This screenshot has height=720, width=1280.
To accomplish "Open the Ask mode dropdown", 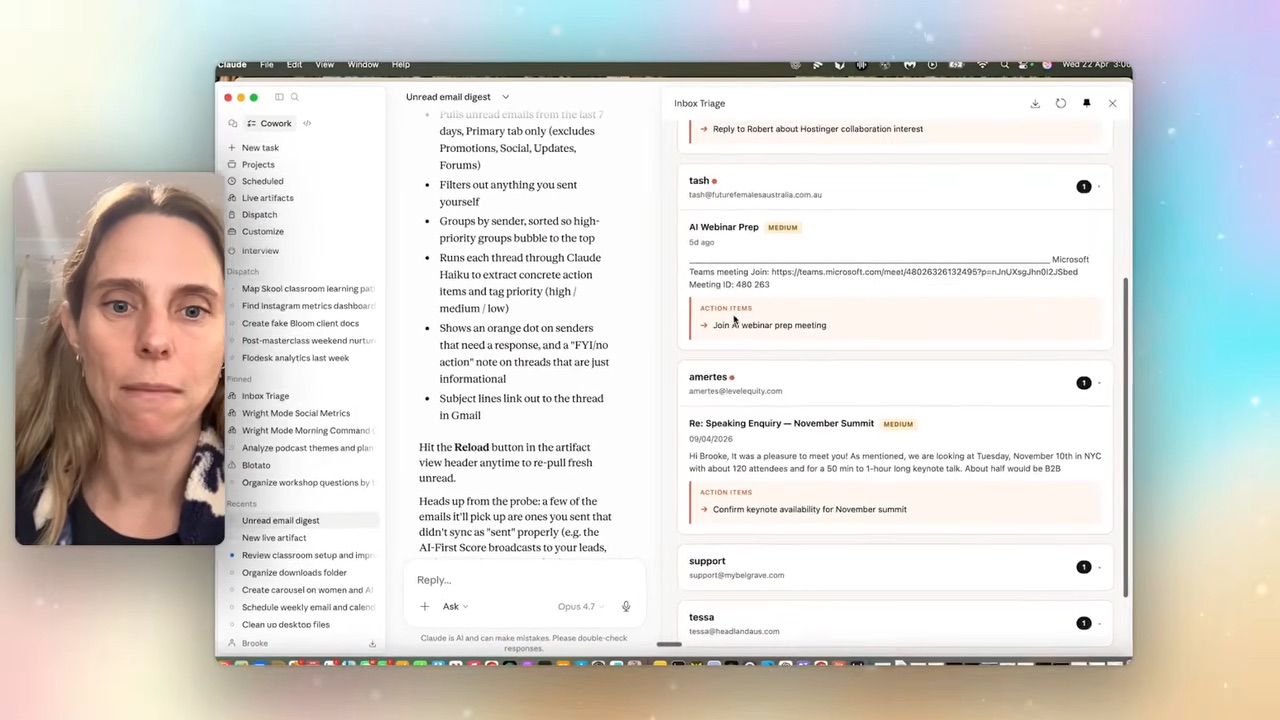I will pos(455,607).
